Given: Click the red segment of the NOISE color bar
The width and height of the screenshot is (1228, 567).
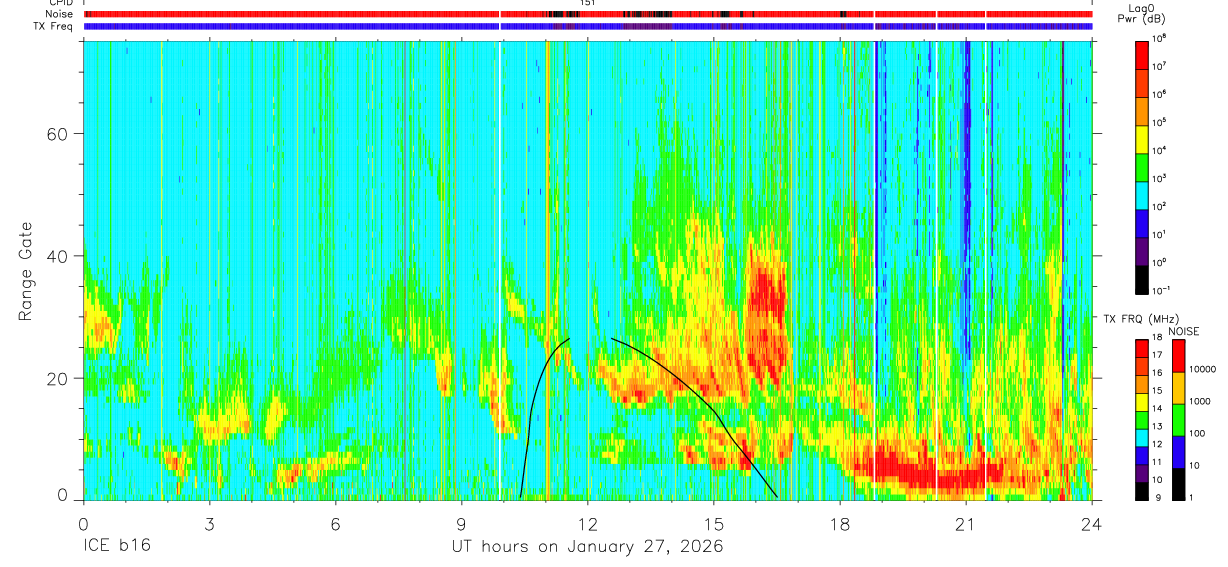Looking at the screenshot, I should pos(1179,355).
